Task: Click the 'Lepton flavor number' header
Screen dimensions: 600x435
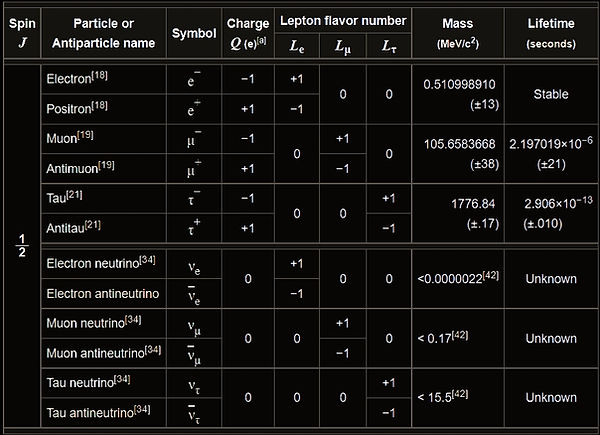Action: point(343,21)
